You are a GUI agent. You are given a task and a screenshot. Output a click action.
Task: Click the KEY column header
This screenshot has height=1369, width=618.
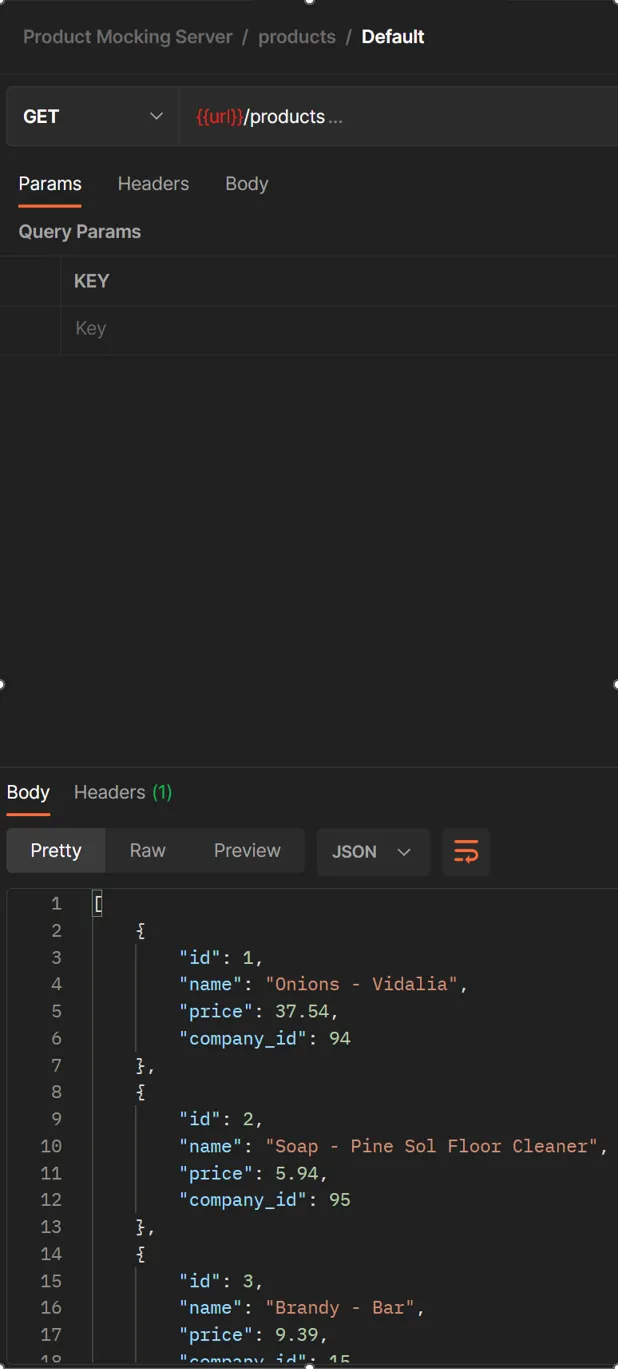pyautogui.click(x=91, y=282)
